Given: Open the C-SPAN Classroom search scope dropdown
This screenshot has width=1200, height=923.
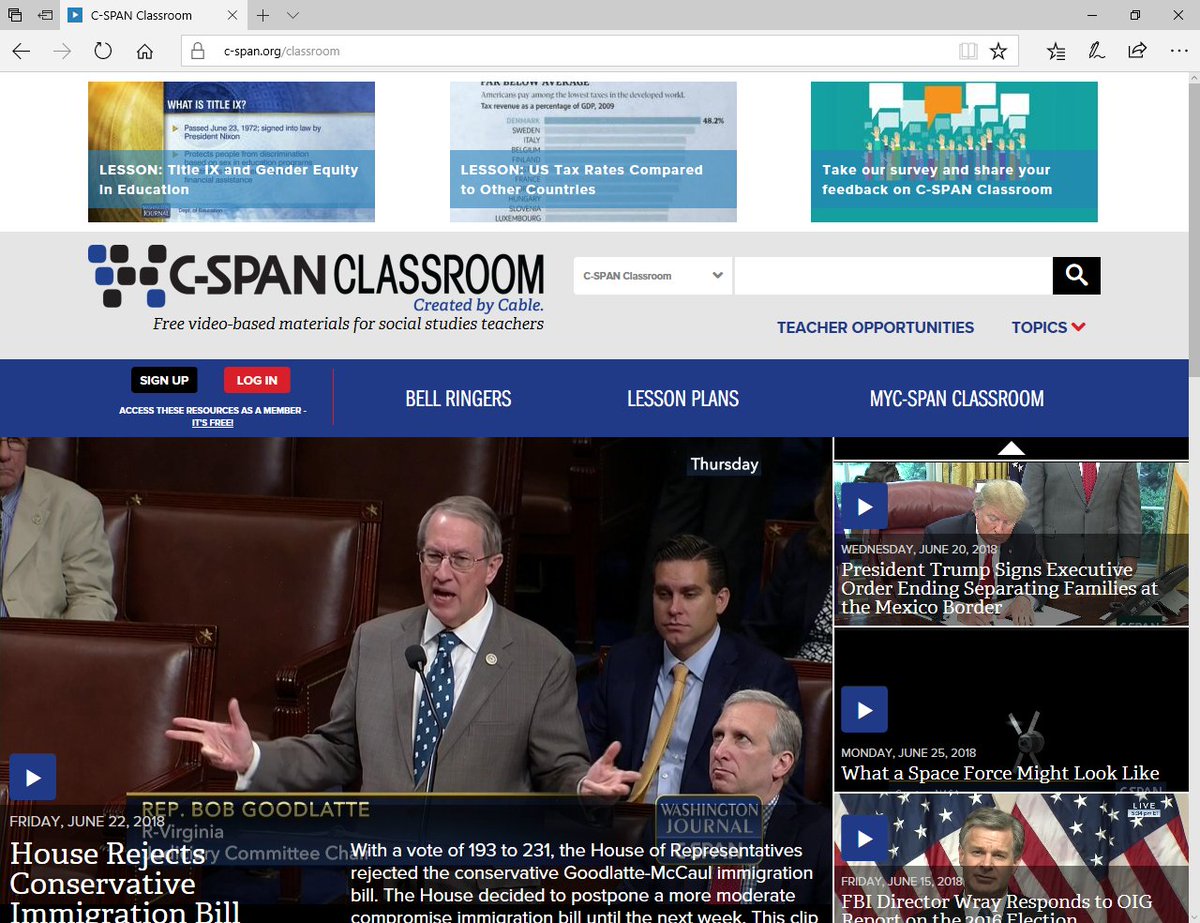Looking at the screenshot, I should point(652,276).
